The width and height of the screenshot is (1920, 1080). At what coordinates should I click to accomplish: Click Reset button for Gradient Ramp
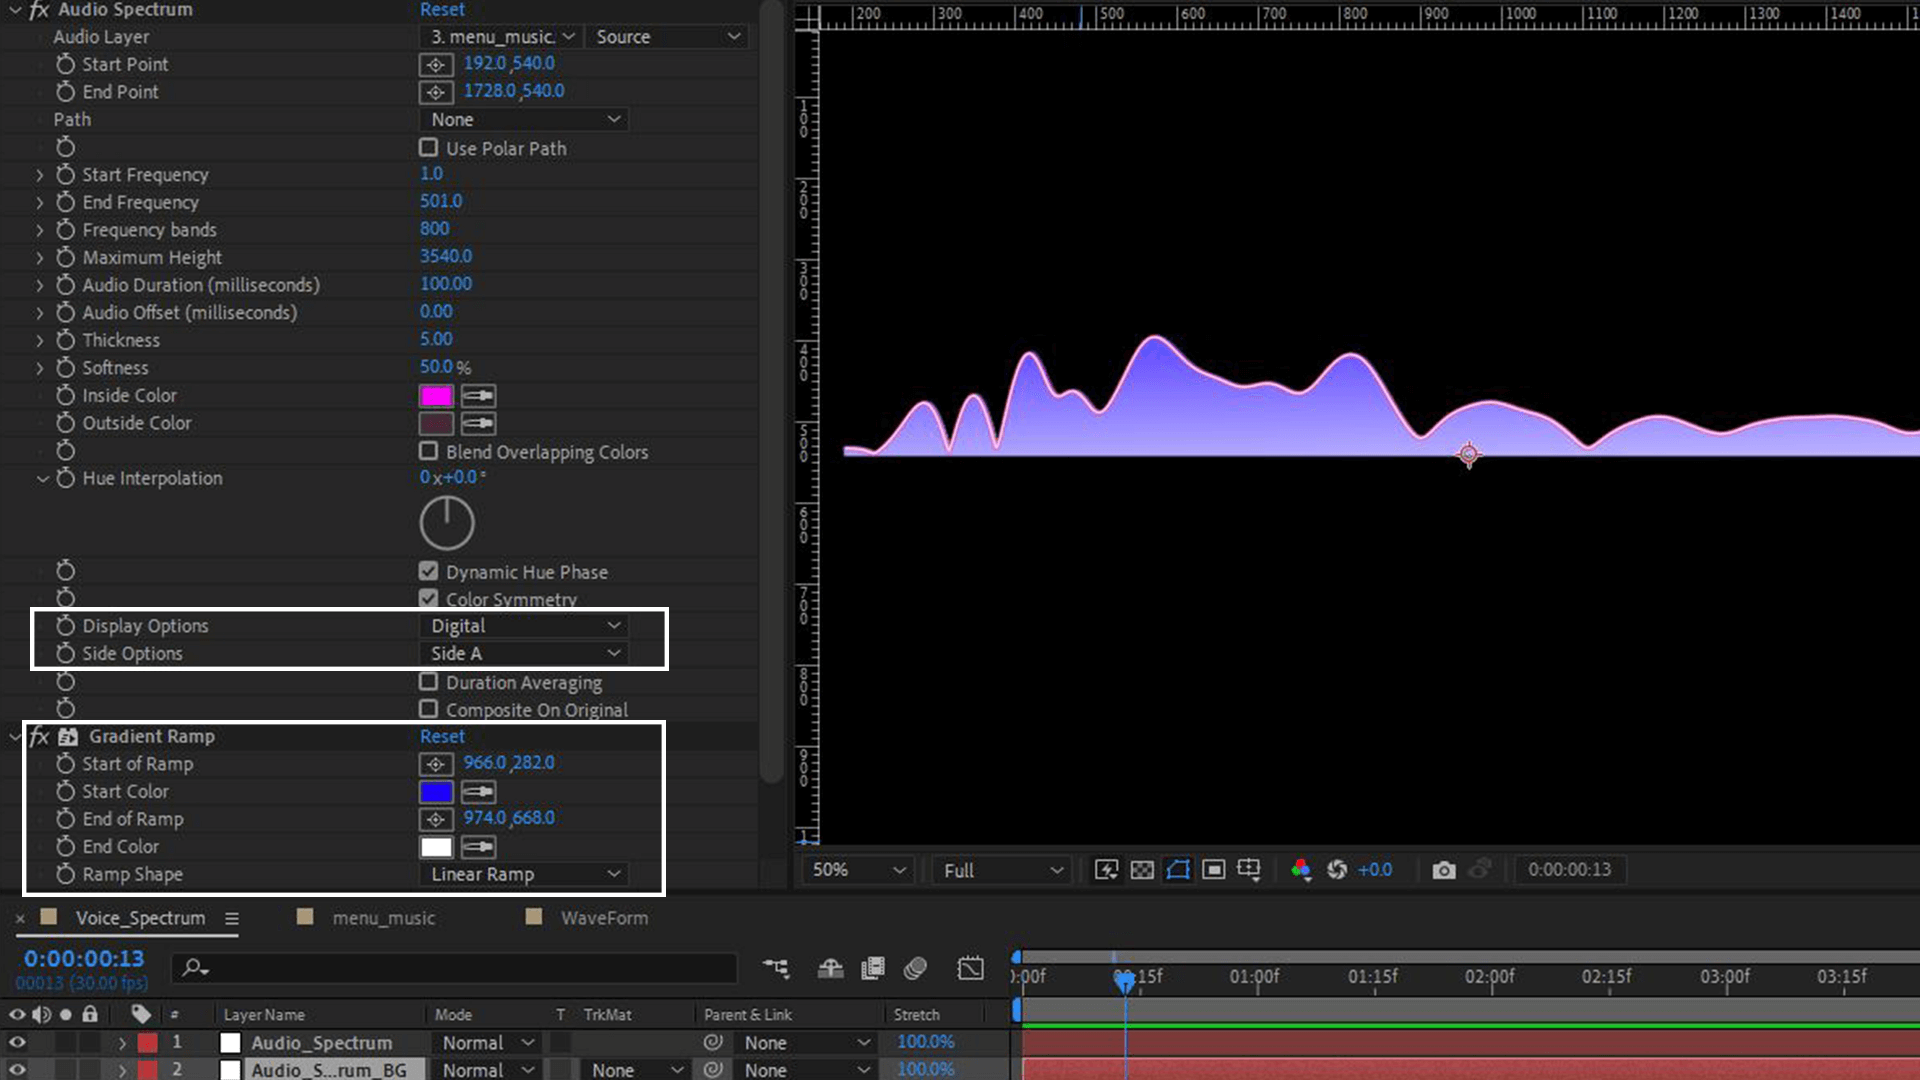[x=440, y=736]
